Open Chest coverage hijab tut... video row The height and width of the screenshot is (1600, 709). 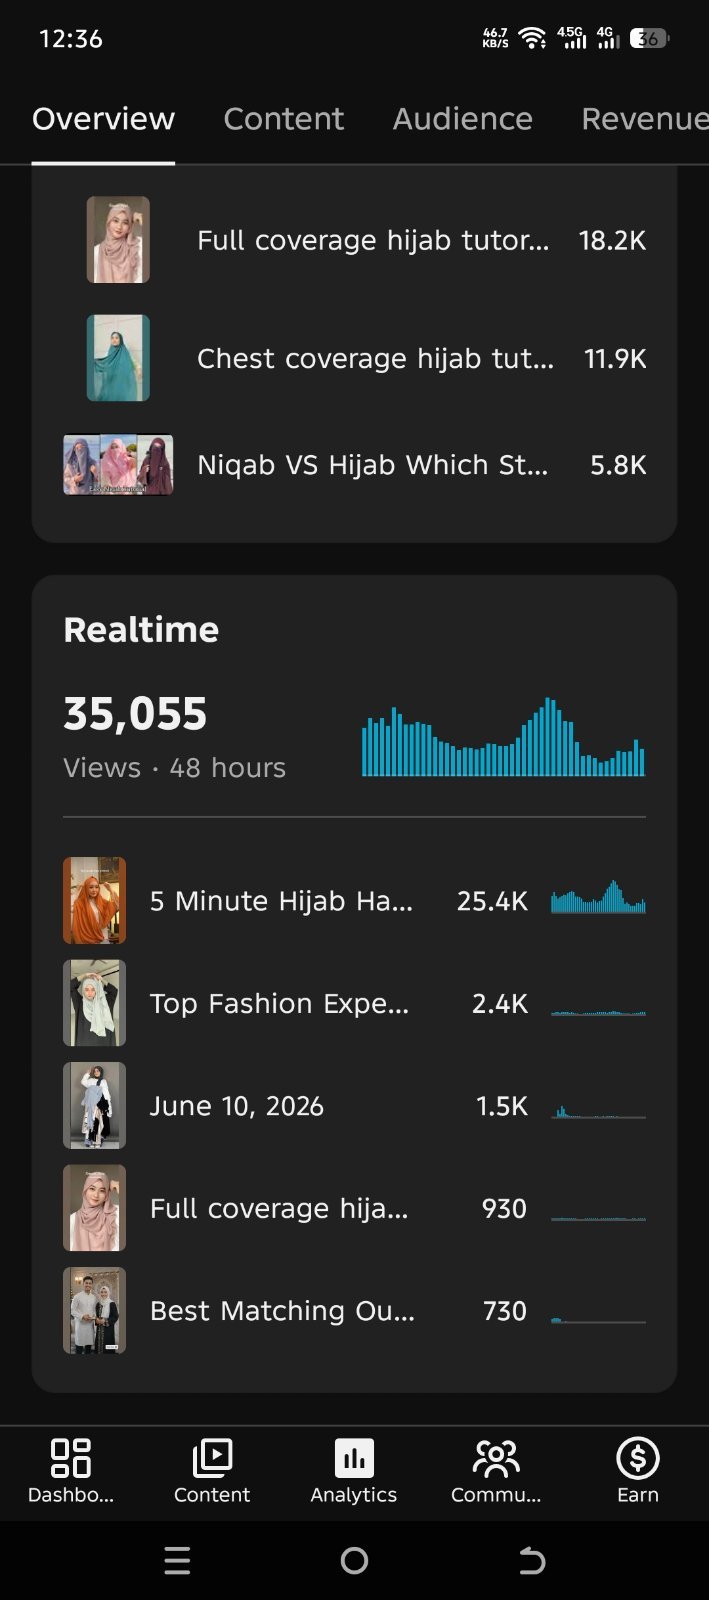coord(355,358)
